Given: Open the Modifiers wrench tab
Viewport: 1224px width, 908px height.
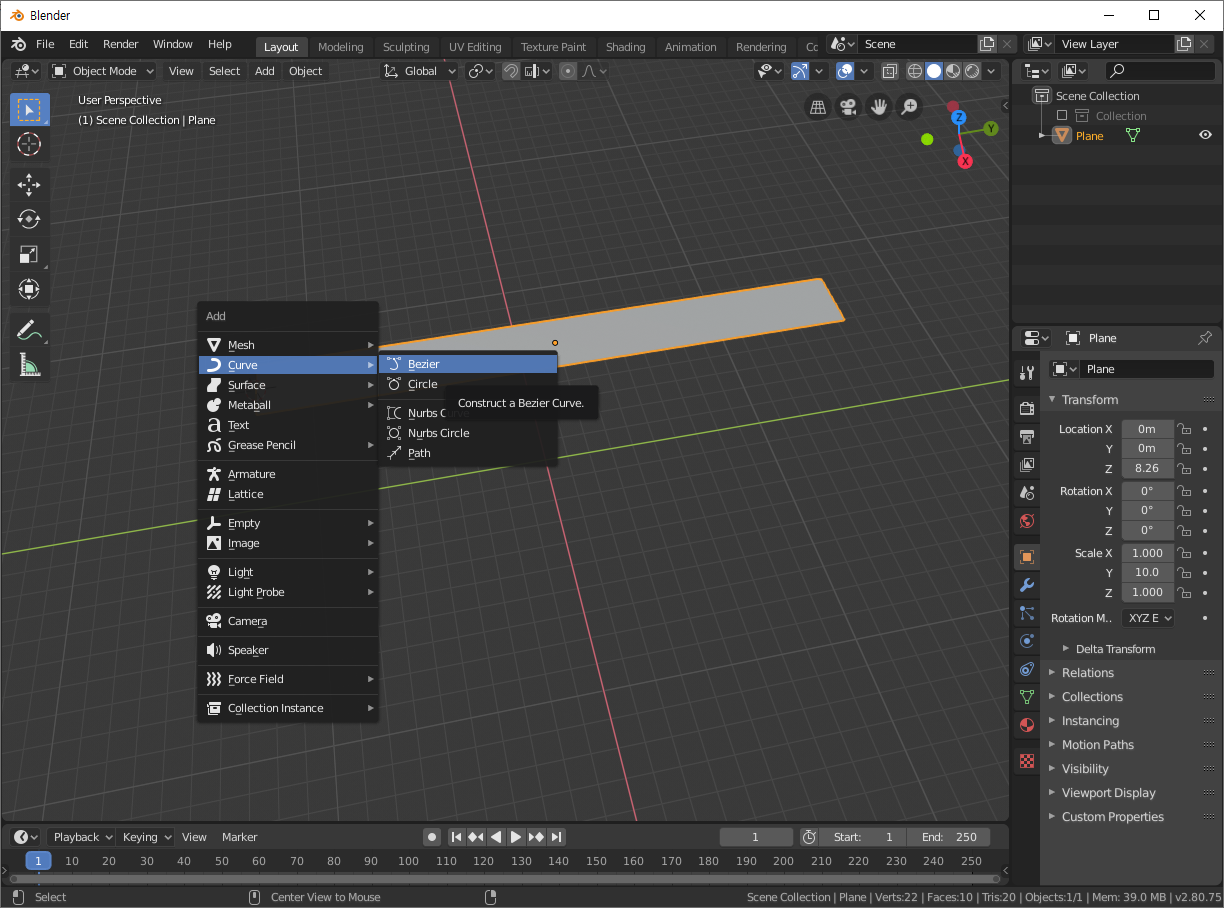Looking at the screenshot, I should tap(1026, 585).
